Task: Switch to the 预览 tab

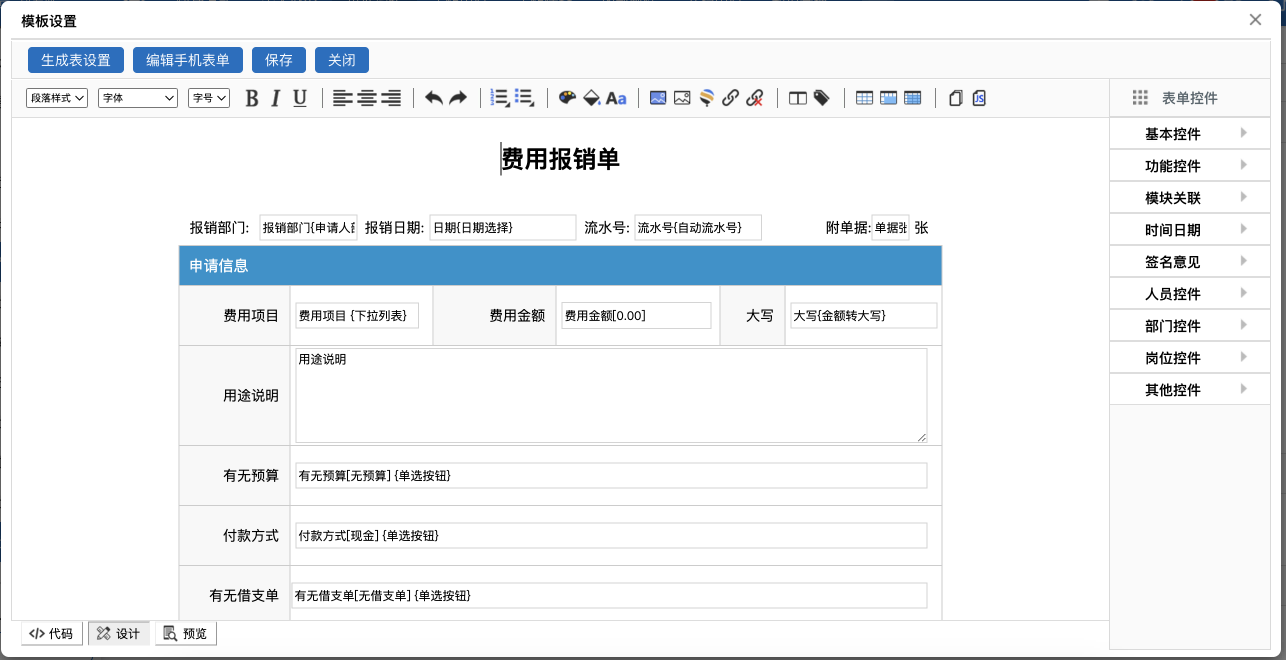Action: click(x=185, y=633)
